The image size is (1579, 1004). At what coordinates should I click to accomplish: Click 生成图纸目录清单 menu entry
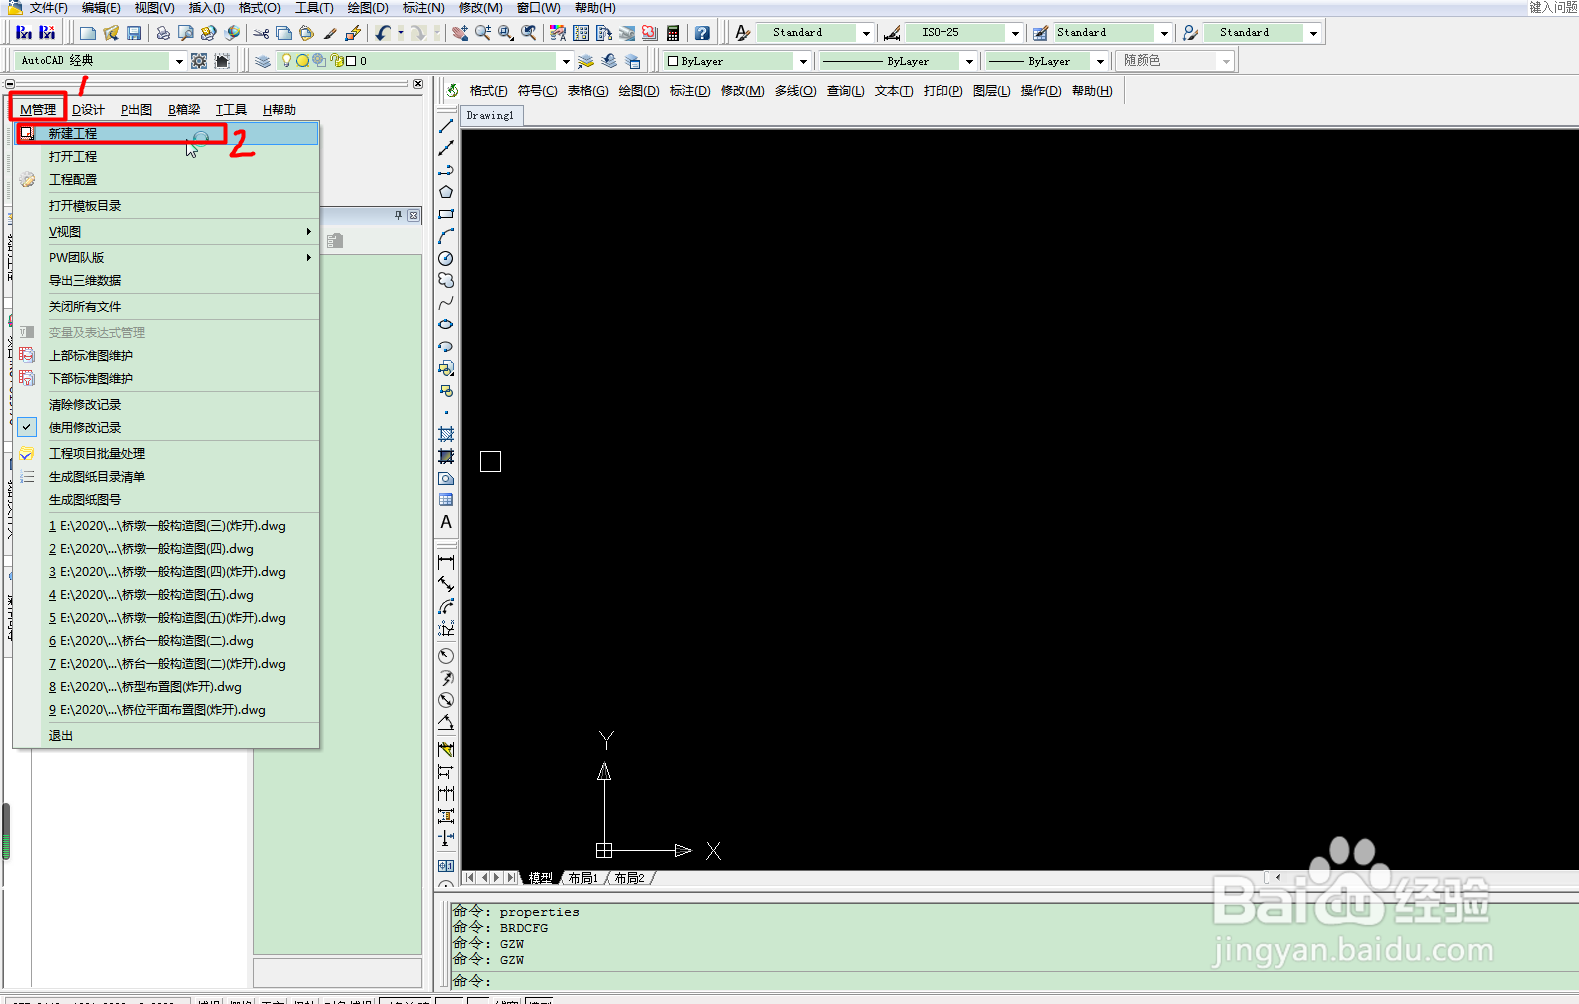click(167, 477)
